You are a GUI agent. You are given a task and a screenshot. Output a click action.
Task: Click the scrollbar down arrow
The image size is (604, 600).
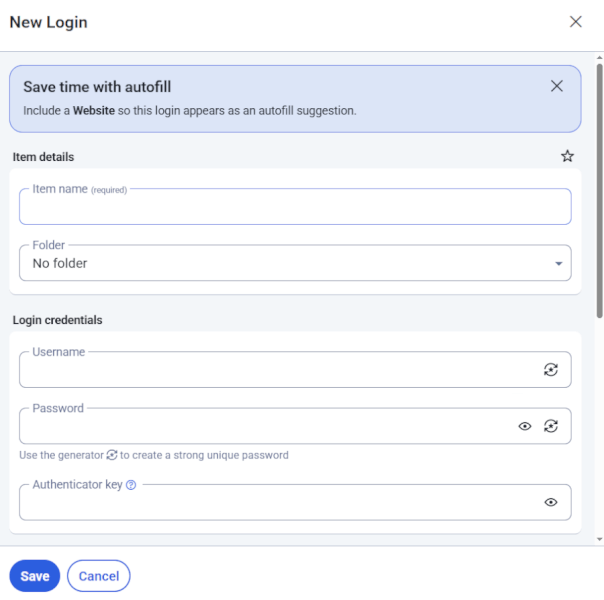[x=599, y=539]
